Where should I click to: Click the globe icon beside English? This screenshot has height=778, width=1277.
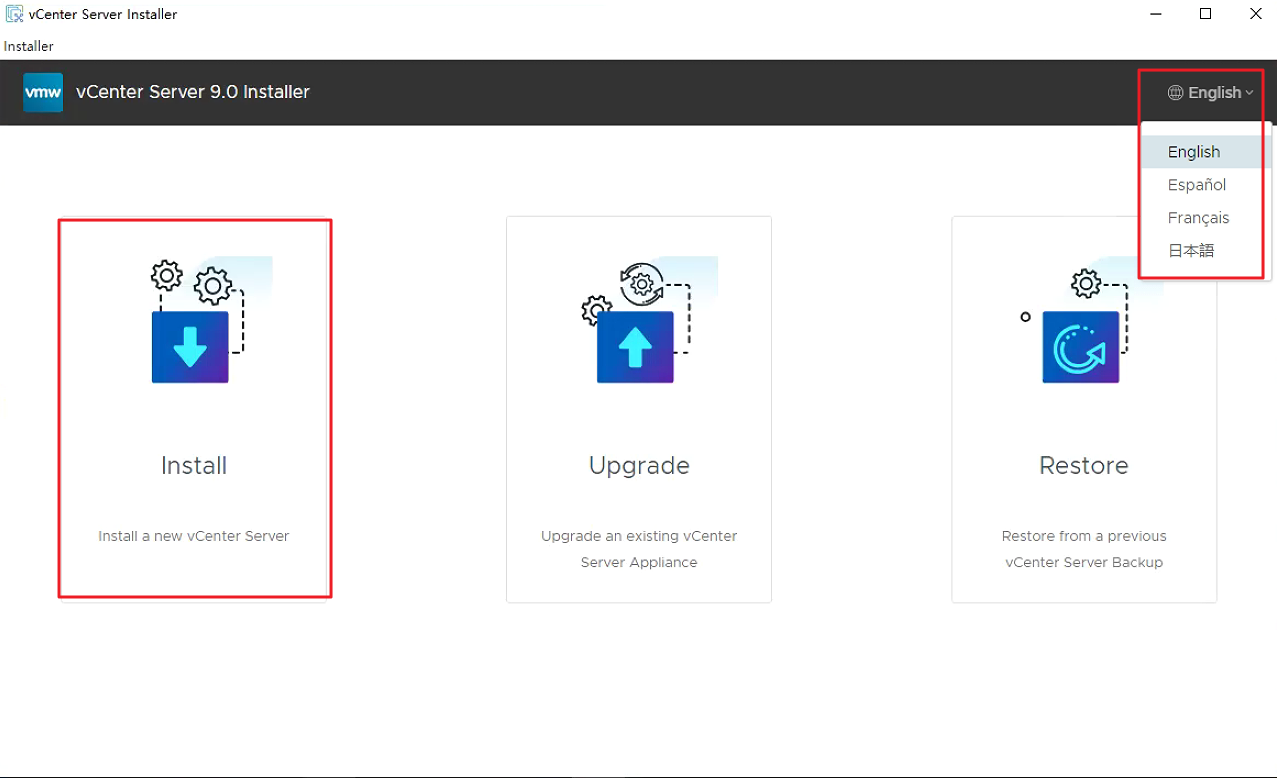1176,93
